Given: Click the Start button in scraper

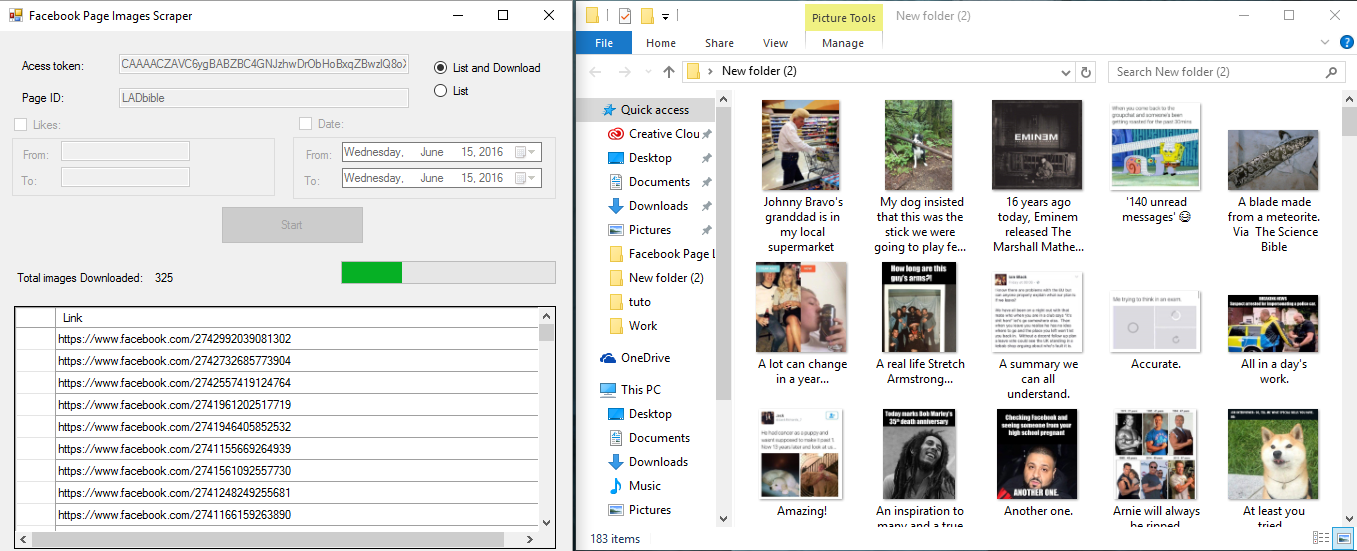Looking at the screenshot, I should point(291,225).
